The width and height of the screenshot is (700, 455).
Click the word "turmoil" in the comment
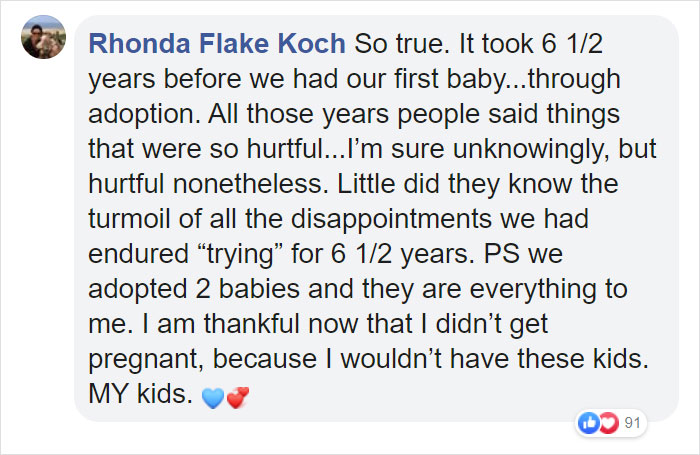(129, 219)
